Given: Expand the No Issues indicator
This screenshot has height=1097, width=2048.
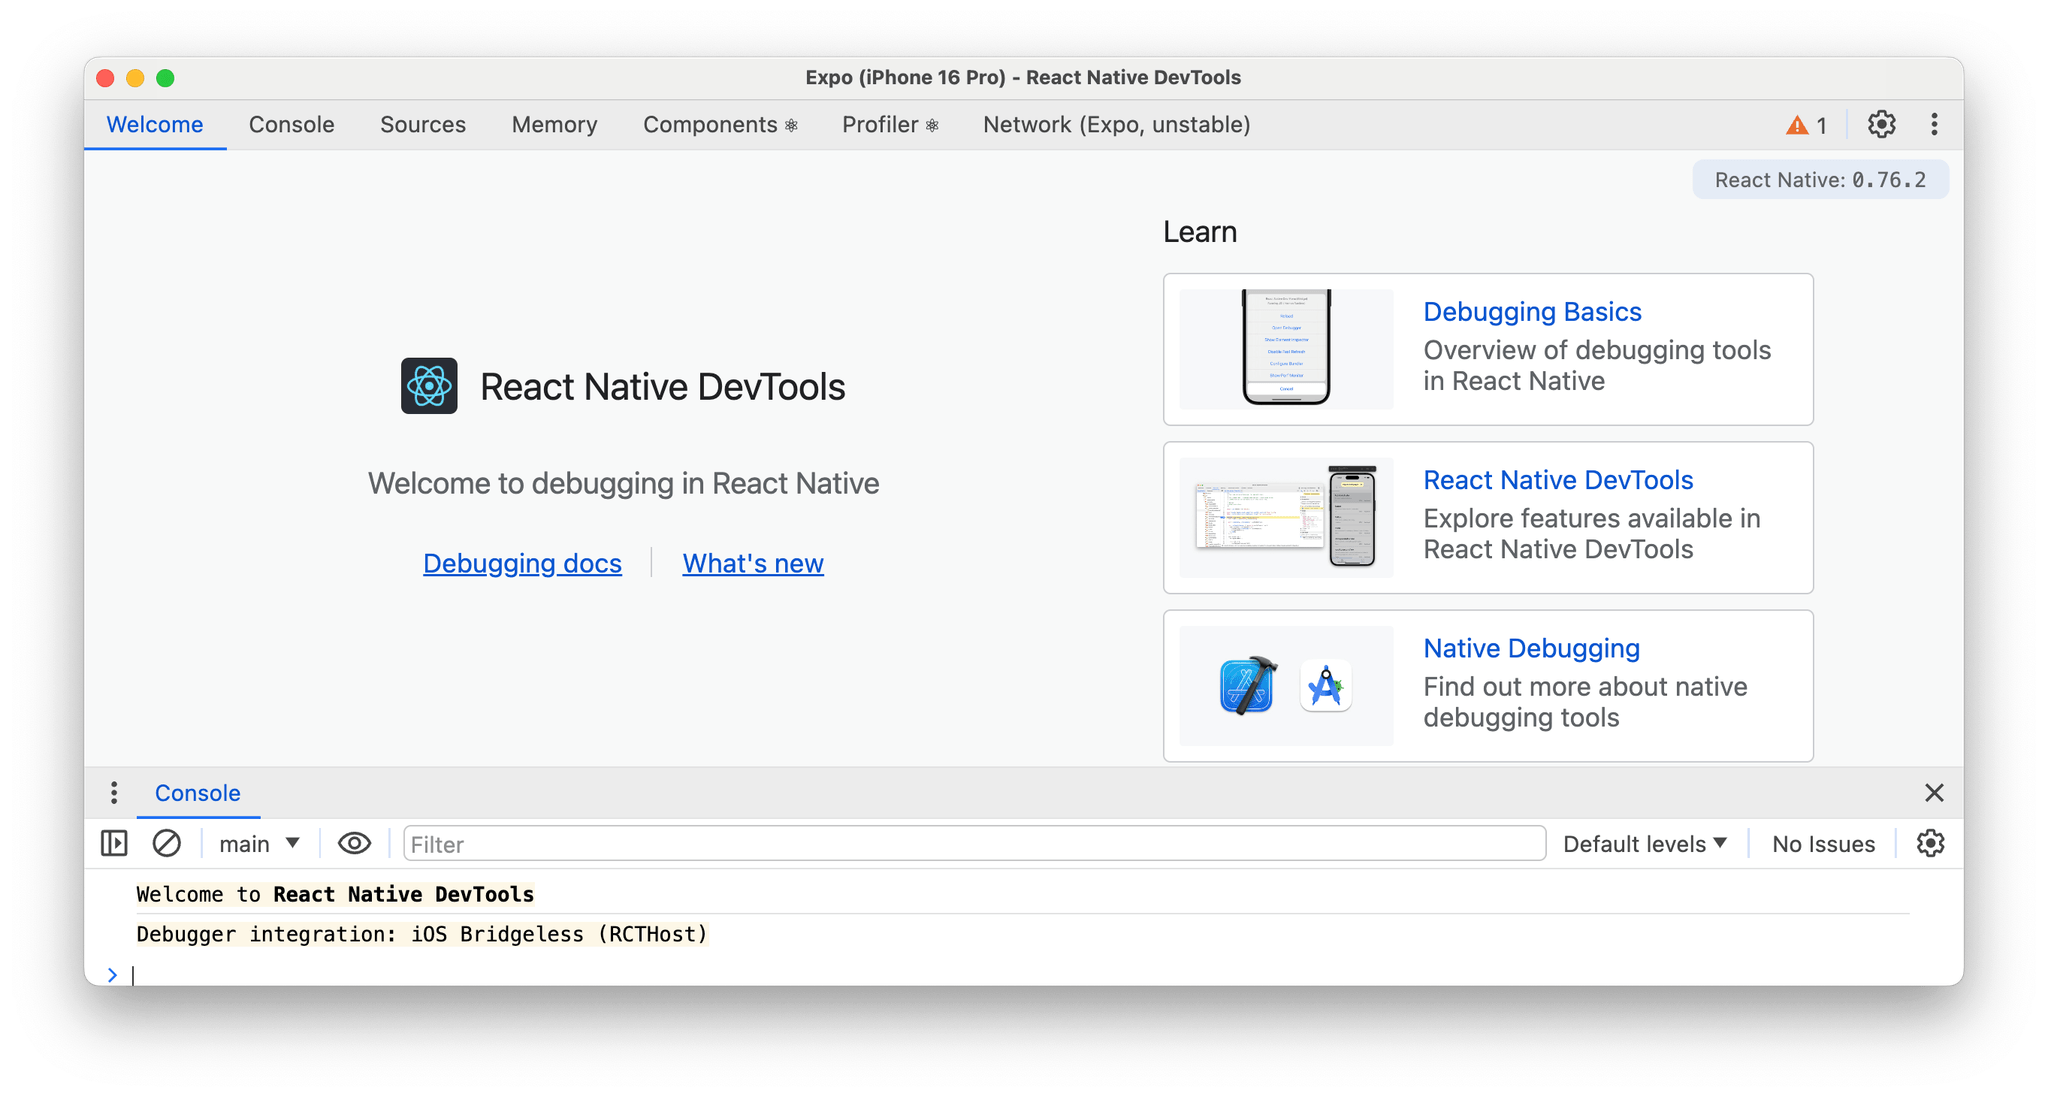Looking at the screenshot, I should pos(1822,843).
